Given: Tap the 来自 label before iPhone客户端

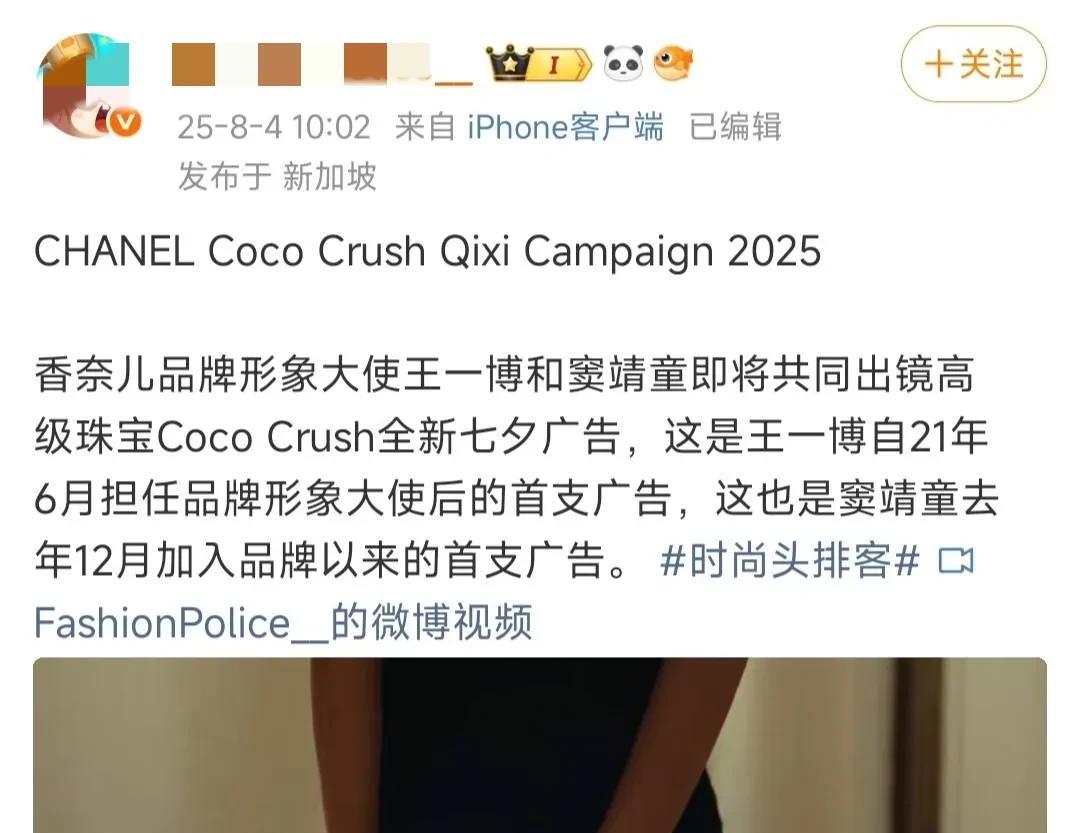Looking at the screenshot, I should click(425, 127).
